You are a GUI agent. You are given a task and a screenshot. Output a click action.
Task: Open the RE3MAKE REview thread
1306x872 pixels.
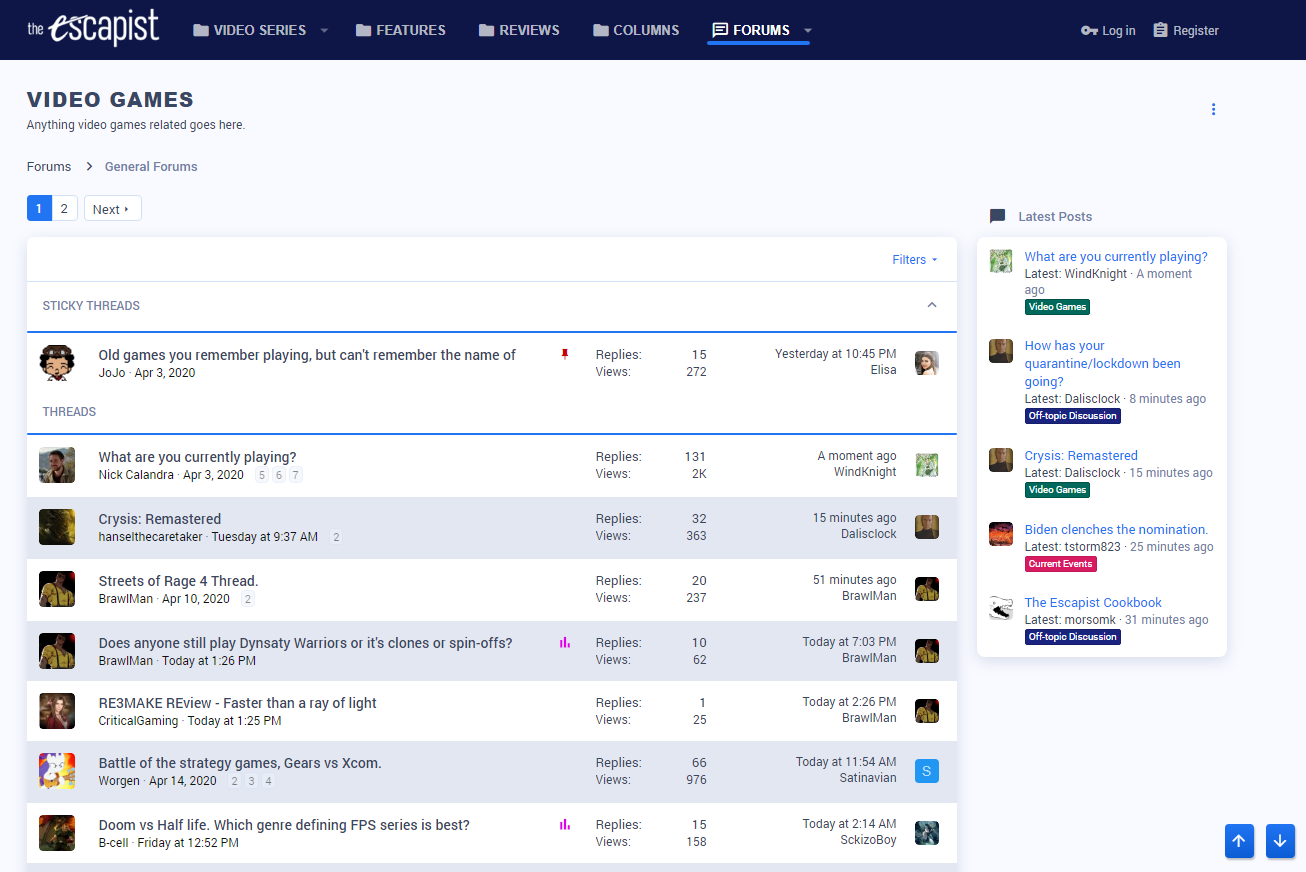click(x=237, y=703)
